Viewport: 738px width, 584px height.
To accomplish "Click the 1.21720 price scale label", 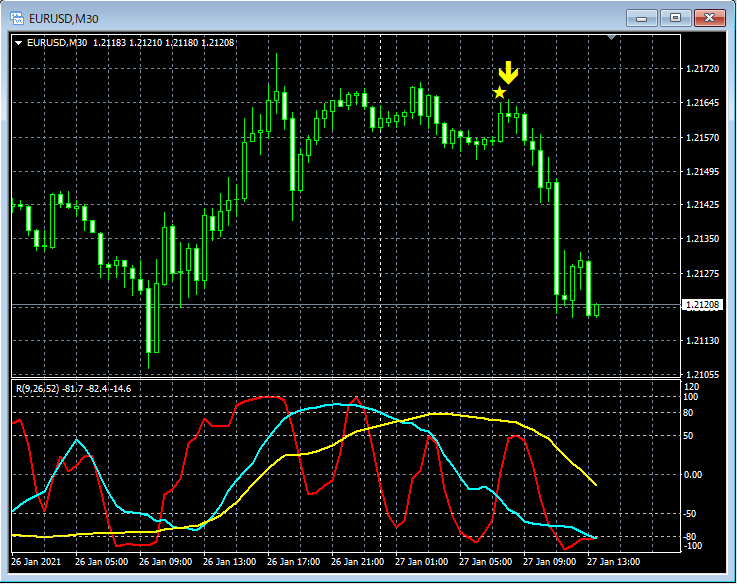I will click(x=703, y=69).
